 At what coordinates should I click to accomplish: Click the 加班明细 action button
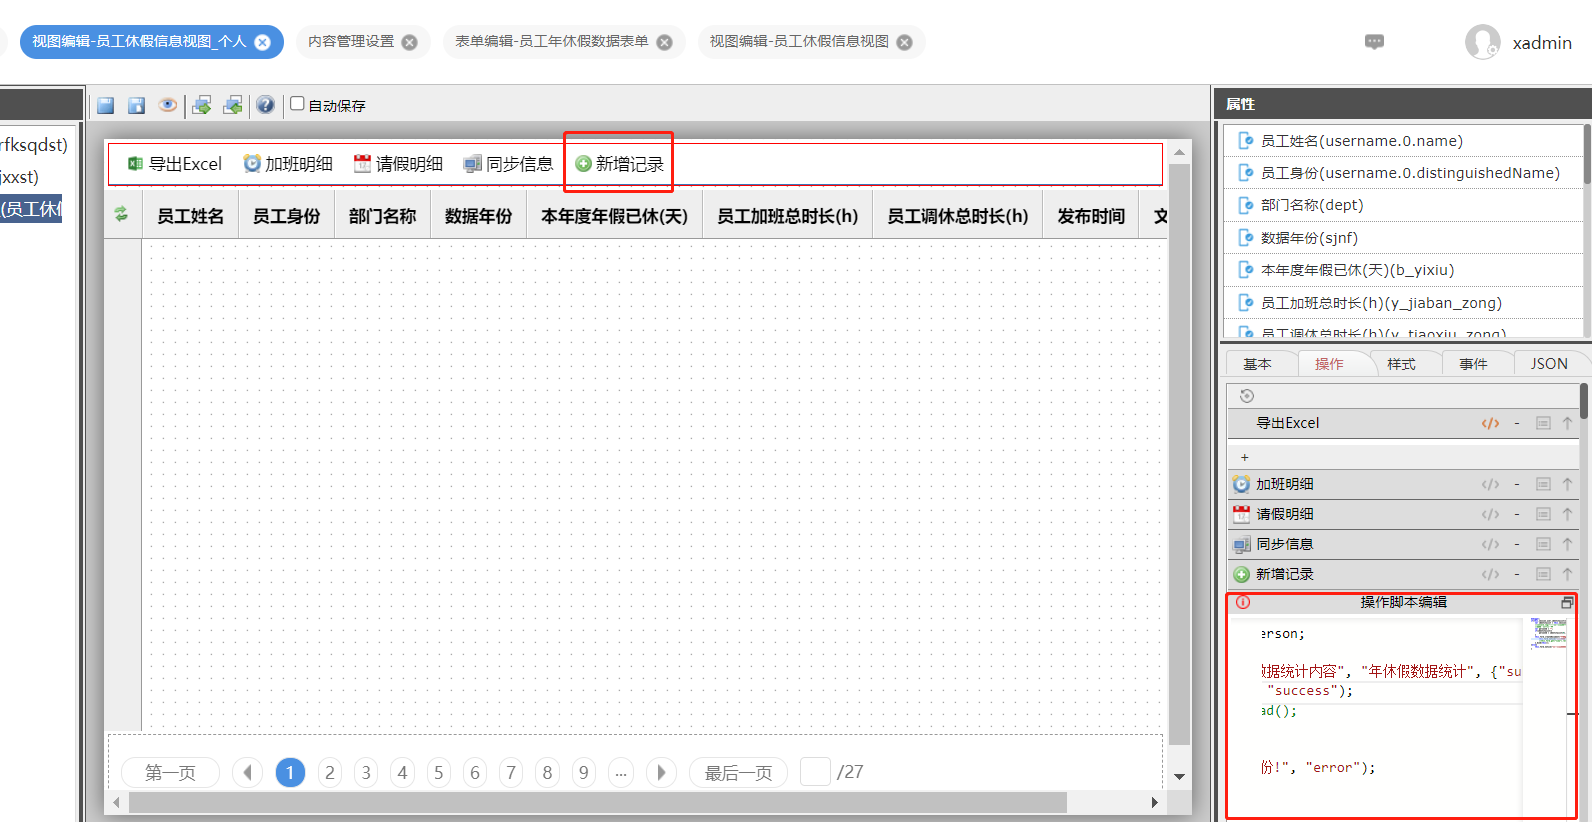pos(288,164)
